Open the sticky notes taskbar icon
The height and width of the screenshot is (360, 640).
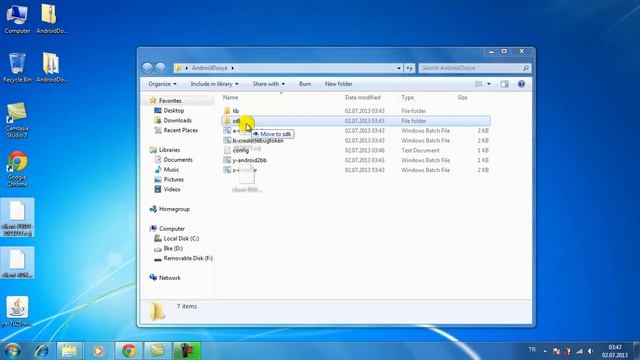tap(158, 351)
